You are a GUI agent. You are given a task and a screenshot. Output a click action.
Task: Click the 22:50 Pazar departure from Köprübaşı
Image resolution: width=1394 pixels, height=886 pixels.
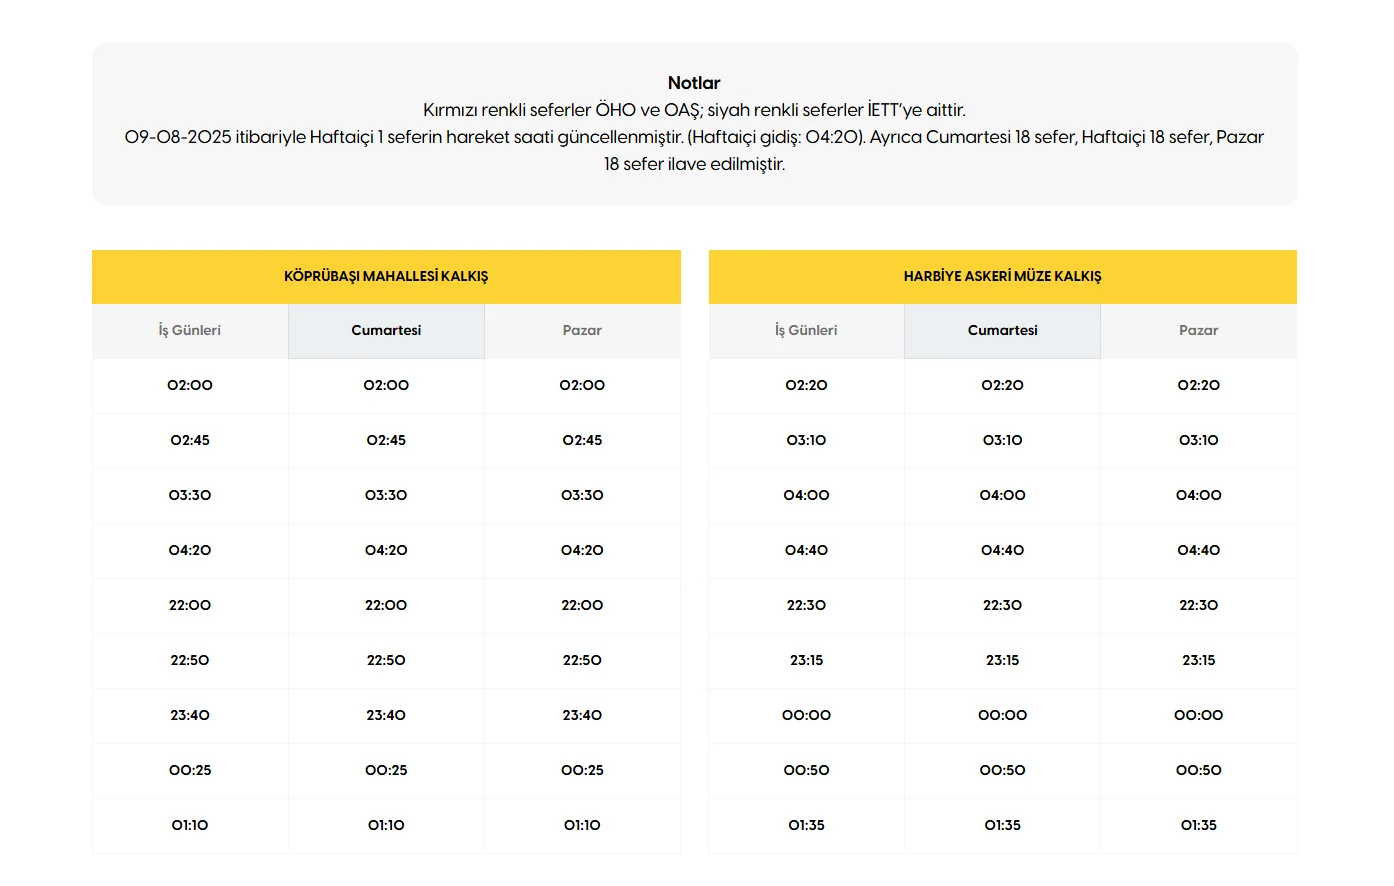point(582,661)
